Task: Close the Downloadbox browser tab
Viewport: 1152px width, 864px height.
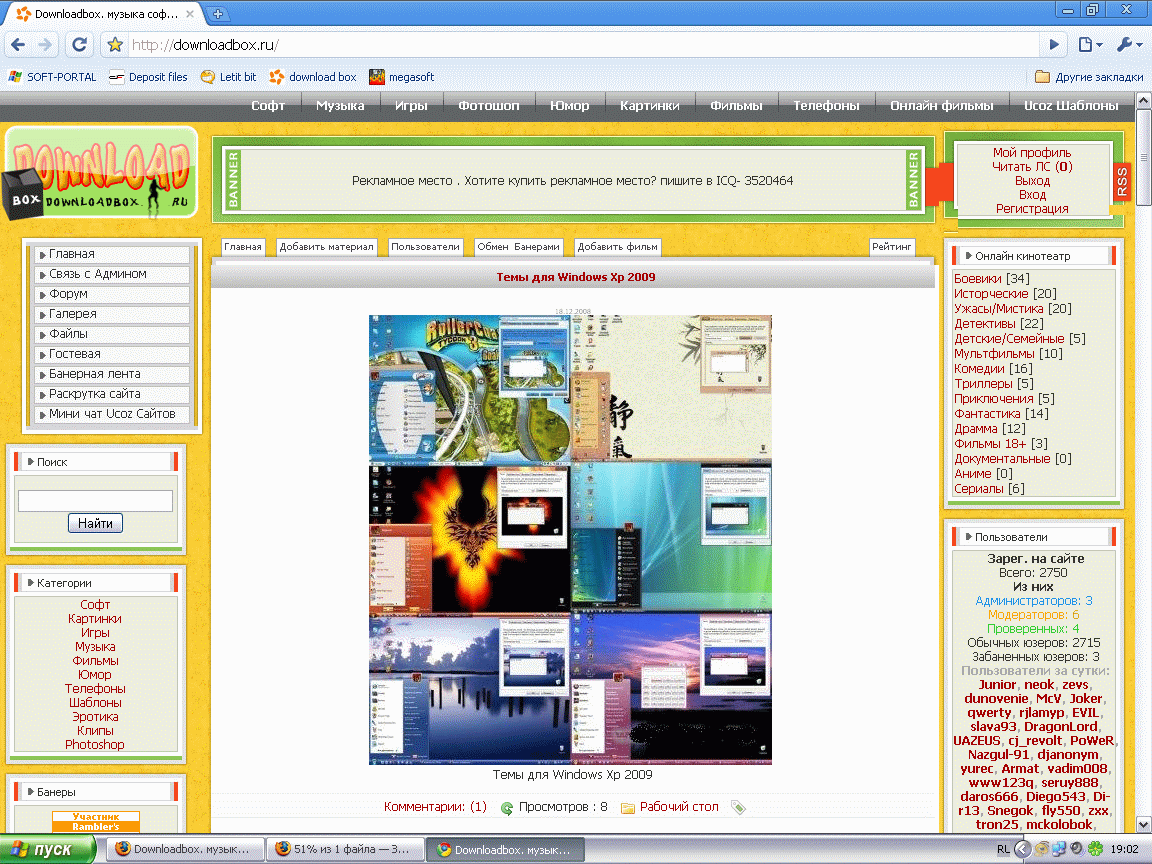Action: click(190, 13)
